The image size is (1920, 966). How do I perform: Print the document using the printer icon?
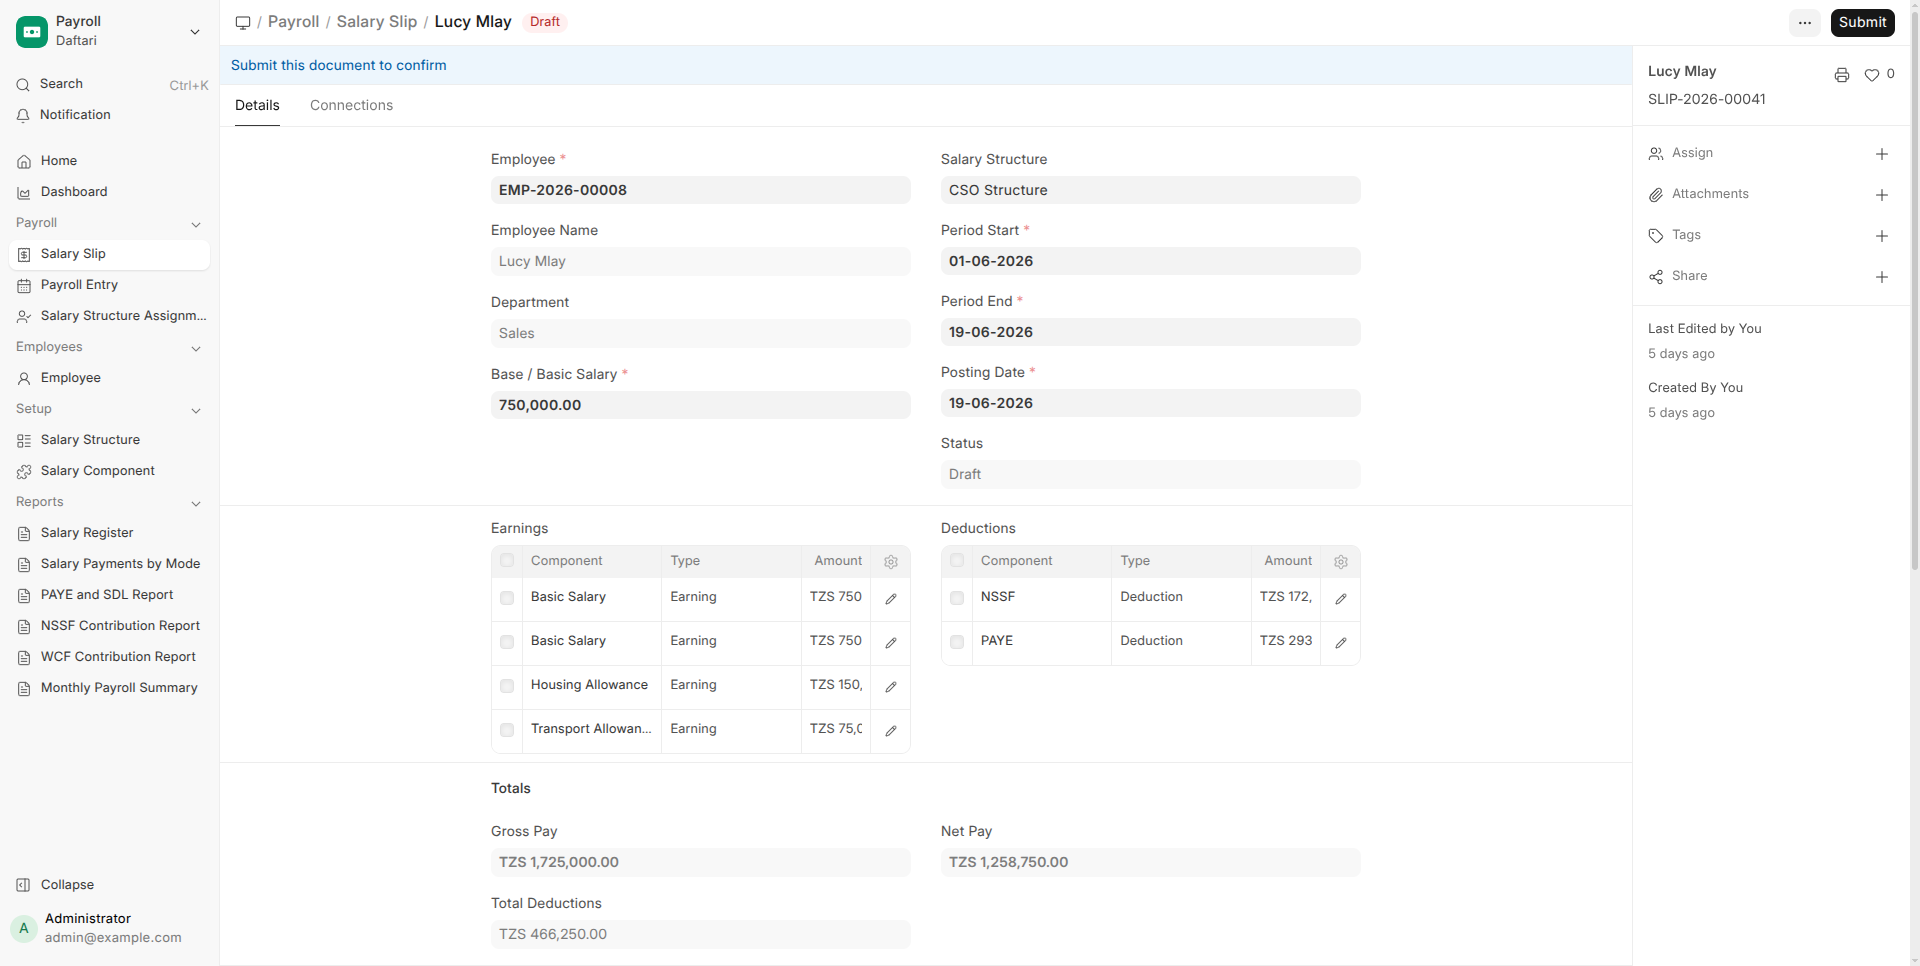pyautogui.click(x=1842, y=75)
